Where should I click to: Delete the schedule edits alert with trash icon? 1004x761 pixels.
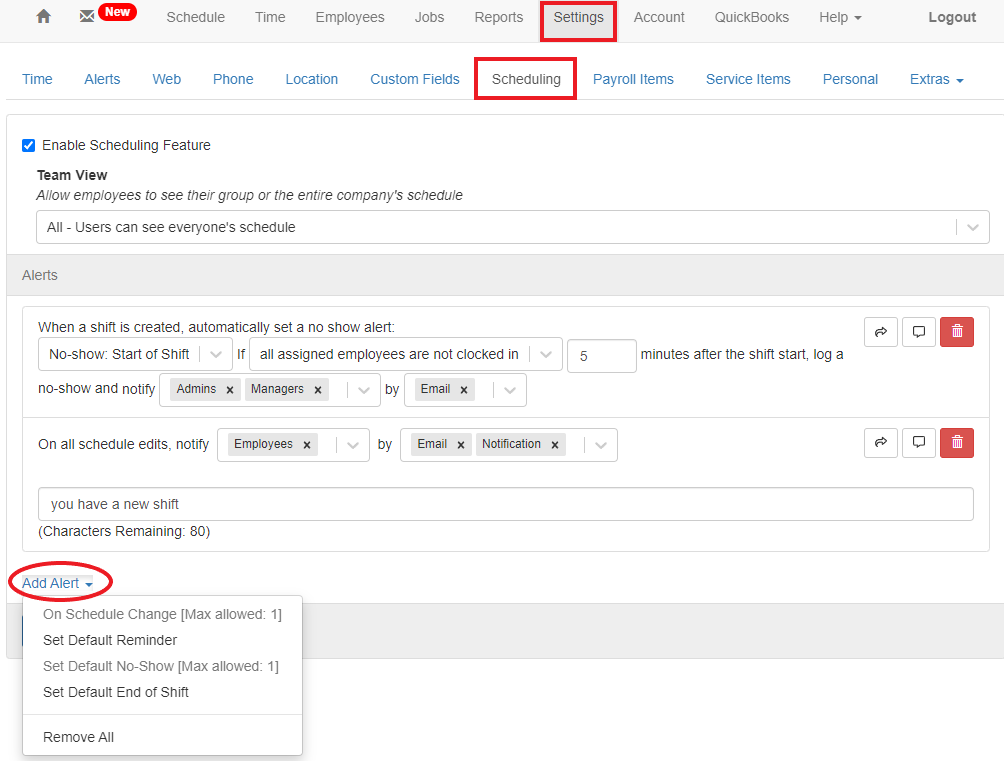[957, 443]
